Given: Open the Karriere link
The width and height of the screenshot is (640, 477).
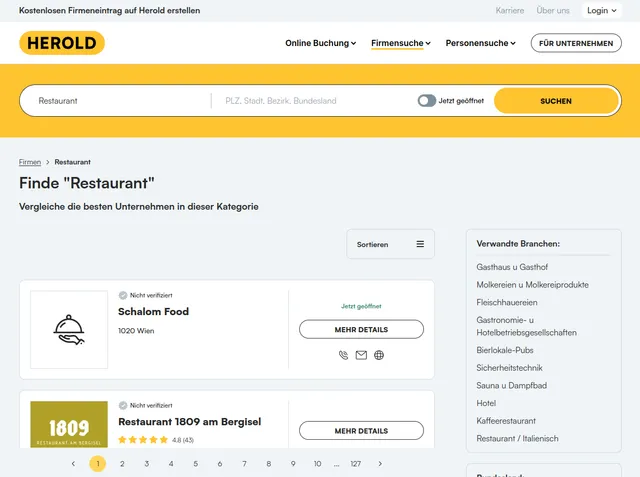Looking at the screenshot, I should 510,11.
